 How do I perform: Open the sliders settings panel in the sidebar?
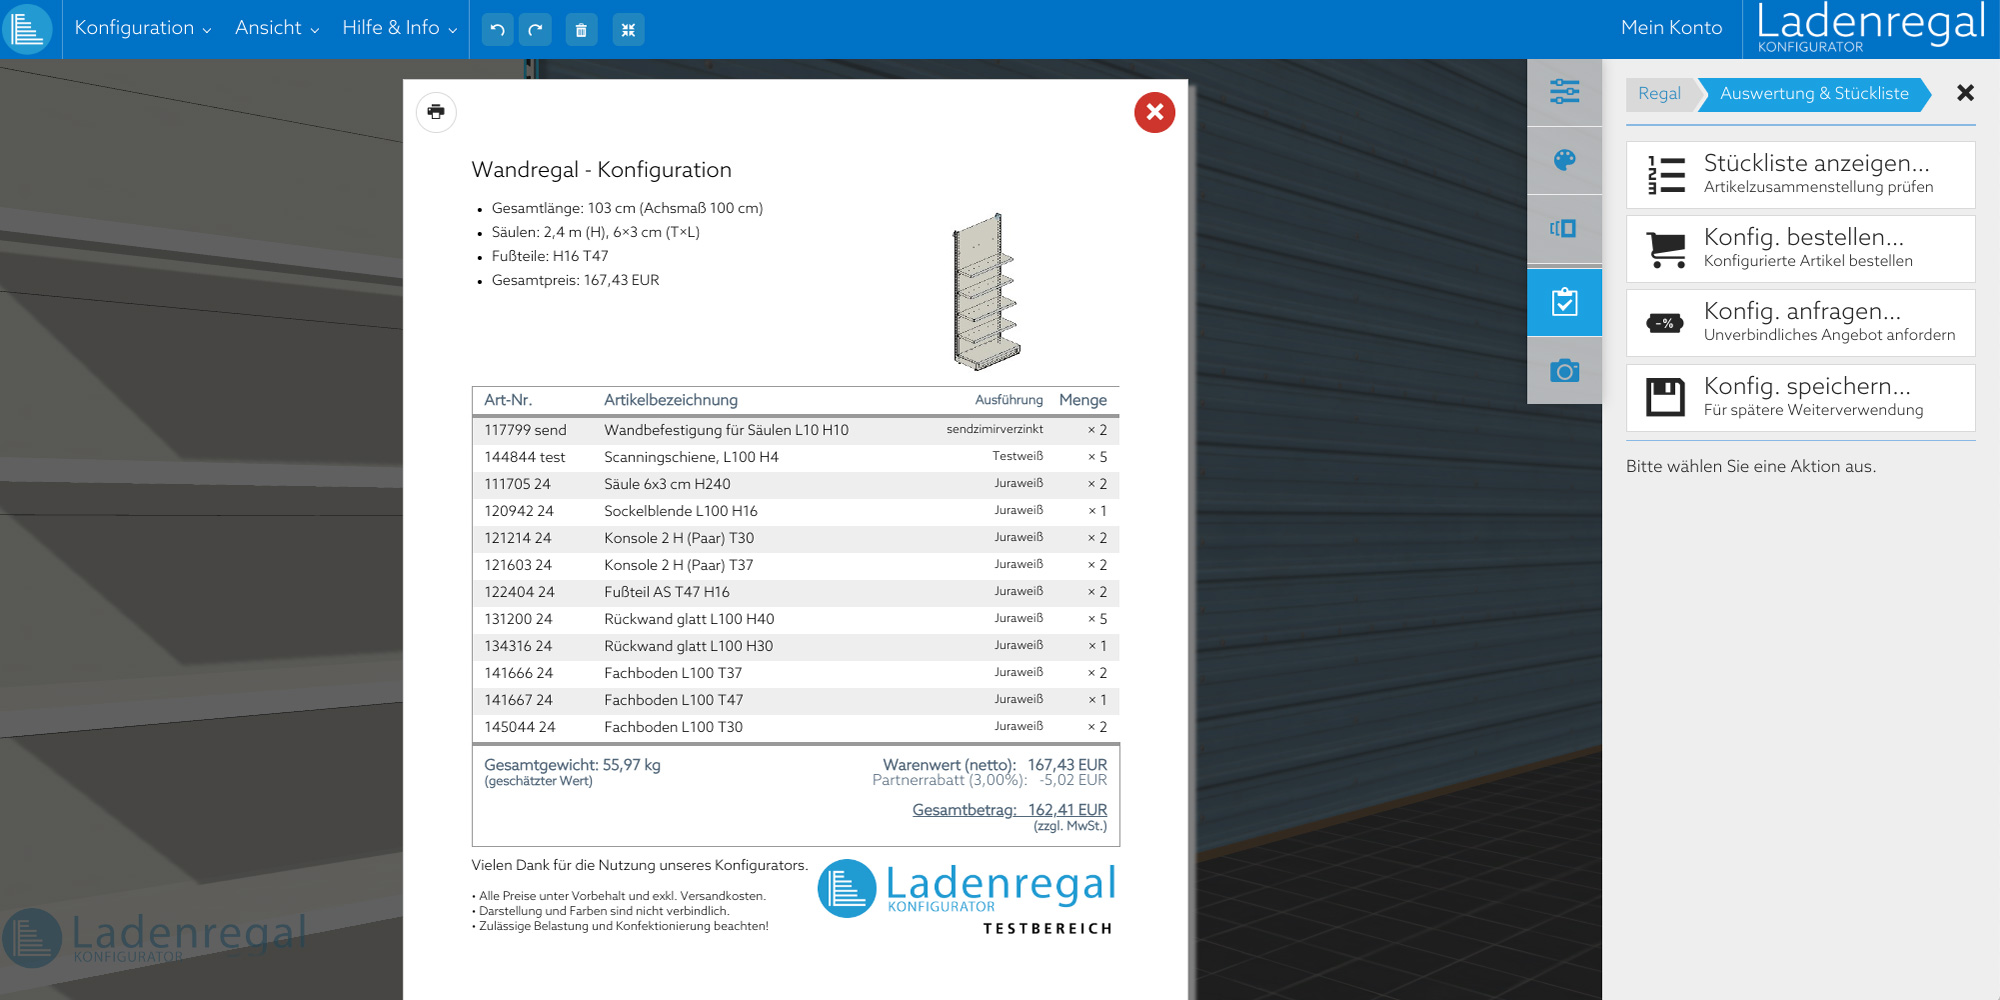coord(1564,92)
